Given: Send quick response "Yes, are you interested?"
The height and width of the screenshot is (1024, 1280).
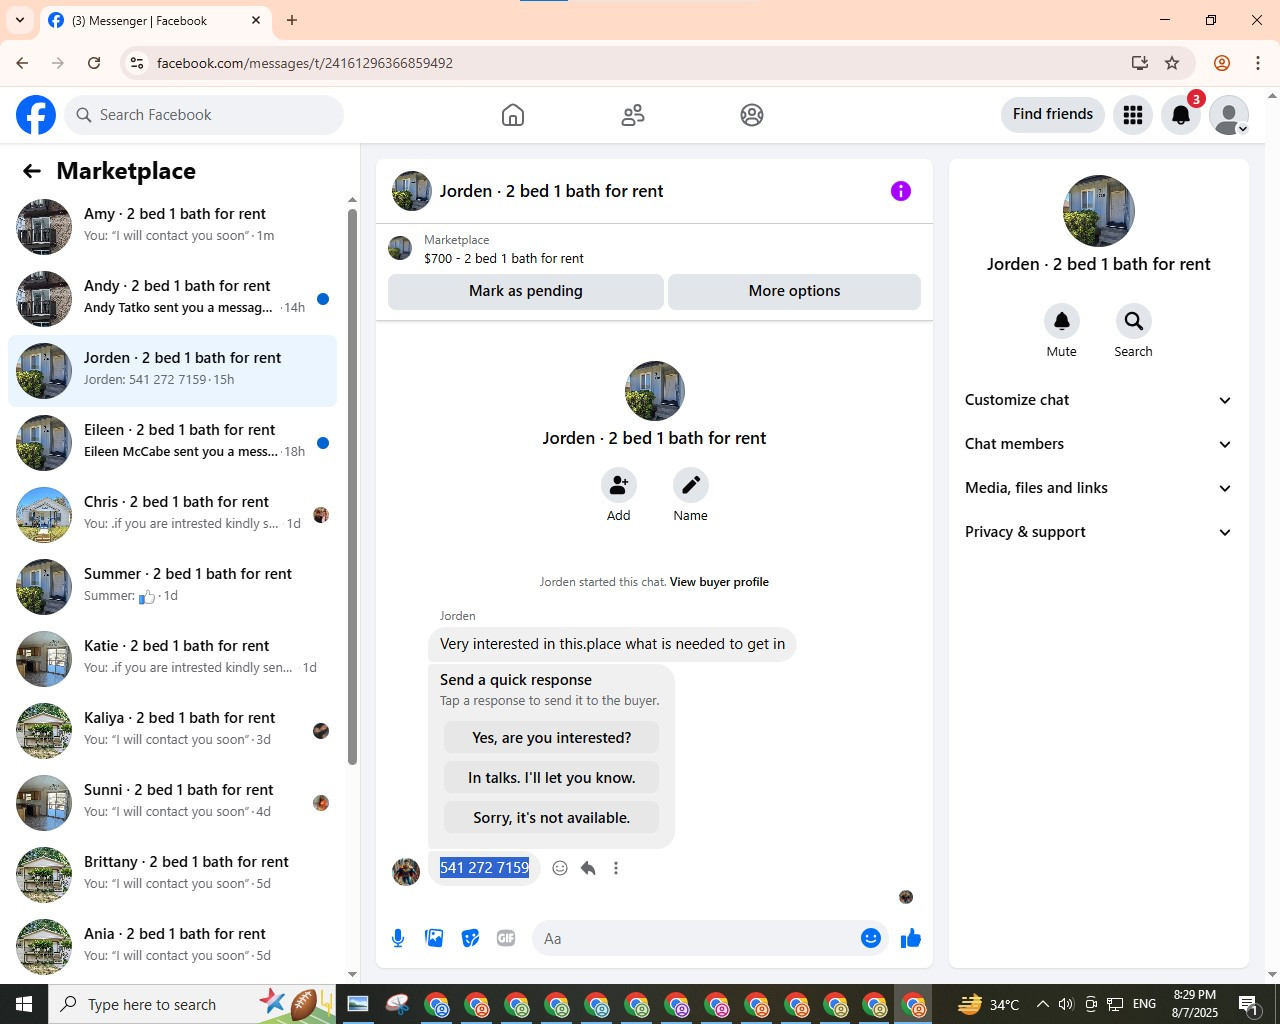Looking at the screenshot, I should pyautogui.click(x=551, y=738).
